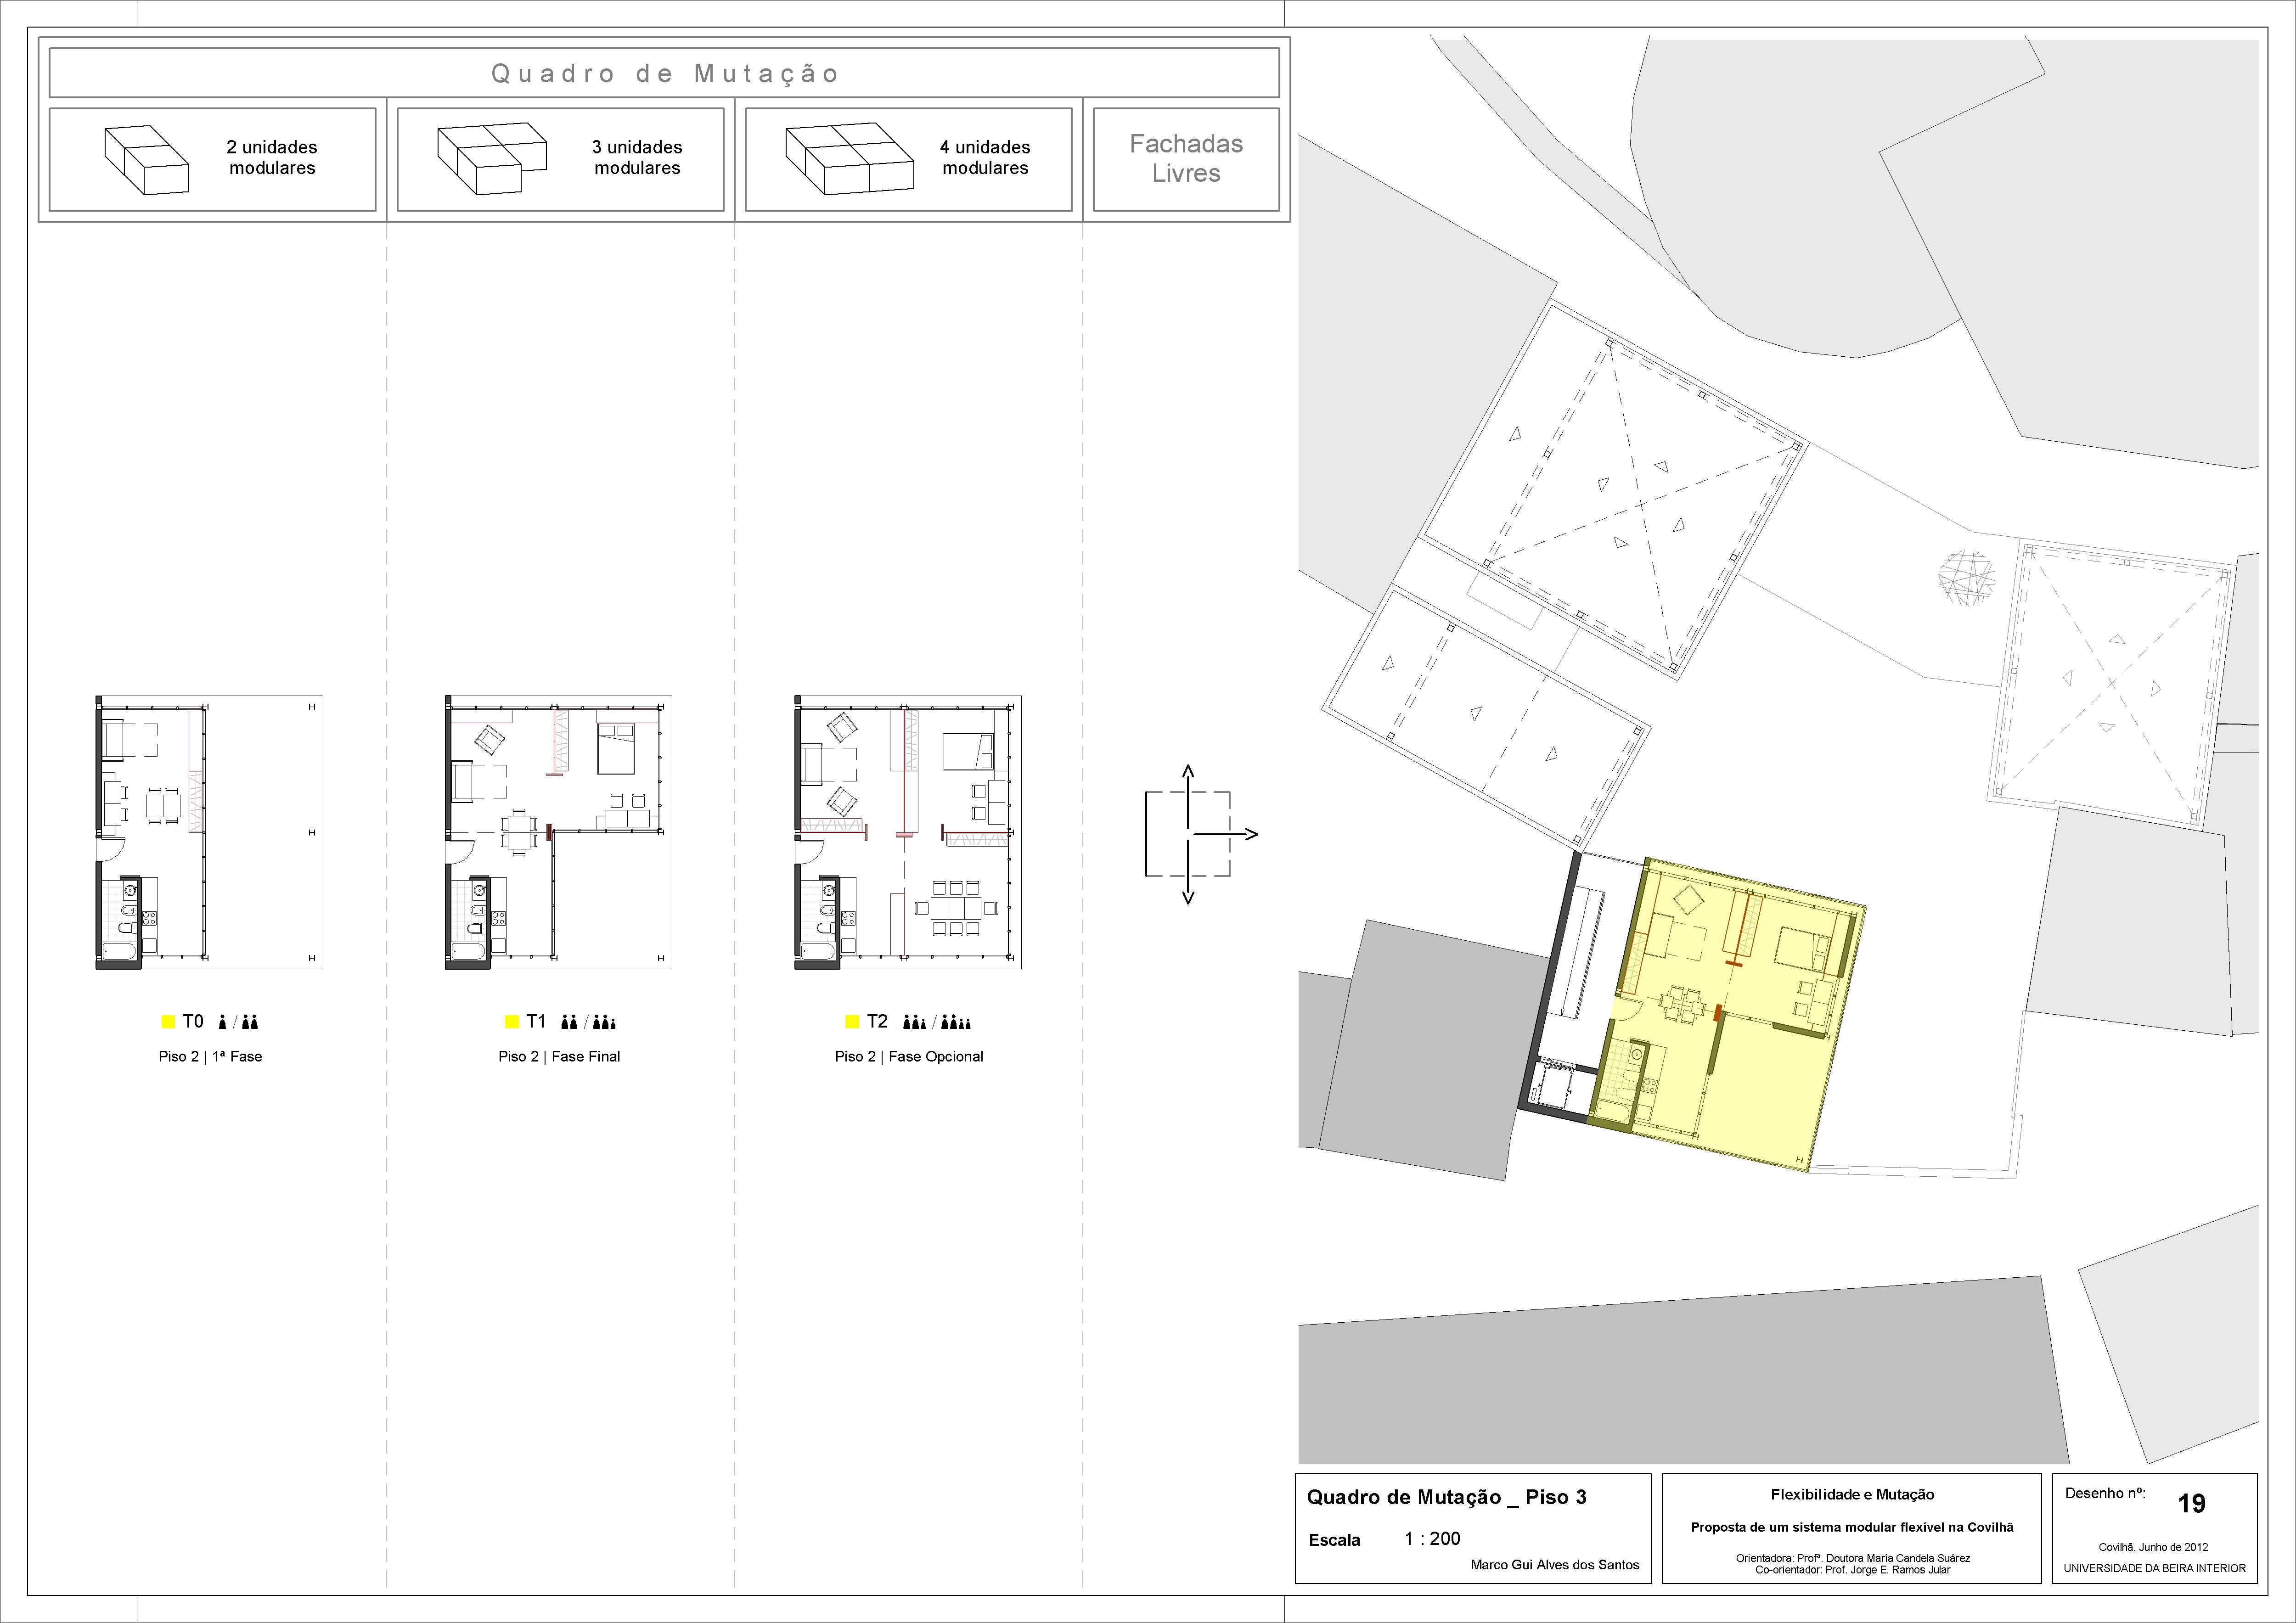This screenshot has width=2296, height=1623.
Task: Click the 4 unidades modulares cube icon
Action: point(849,159)
